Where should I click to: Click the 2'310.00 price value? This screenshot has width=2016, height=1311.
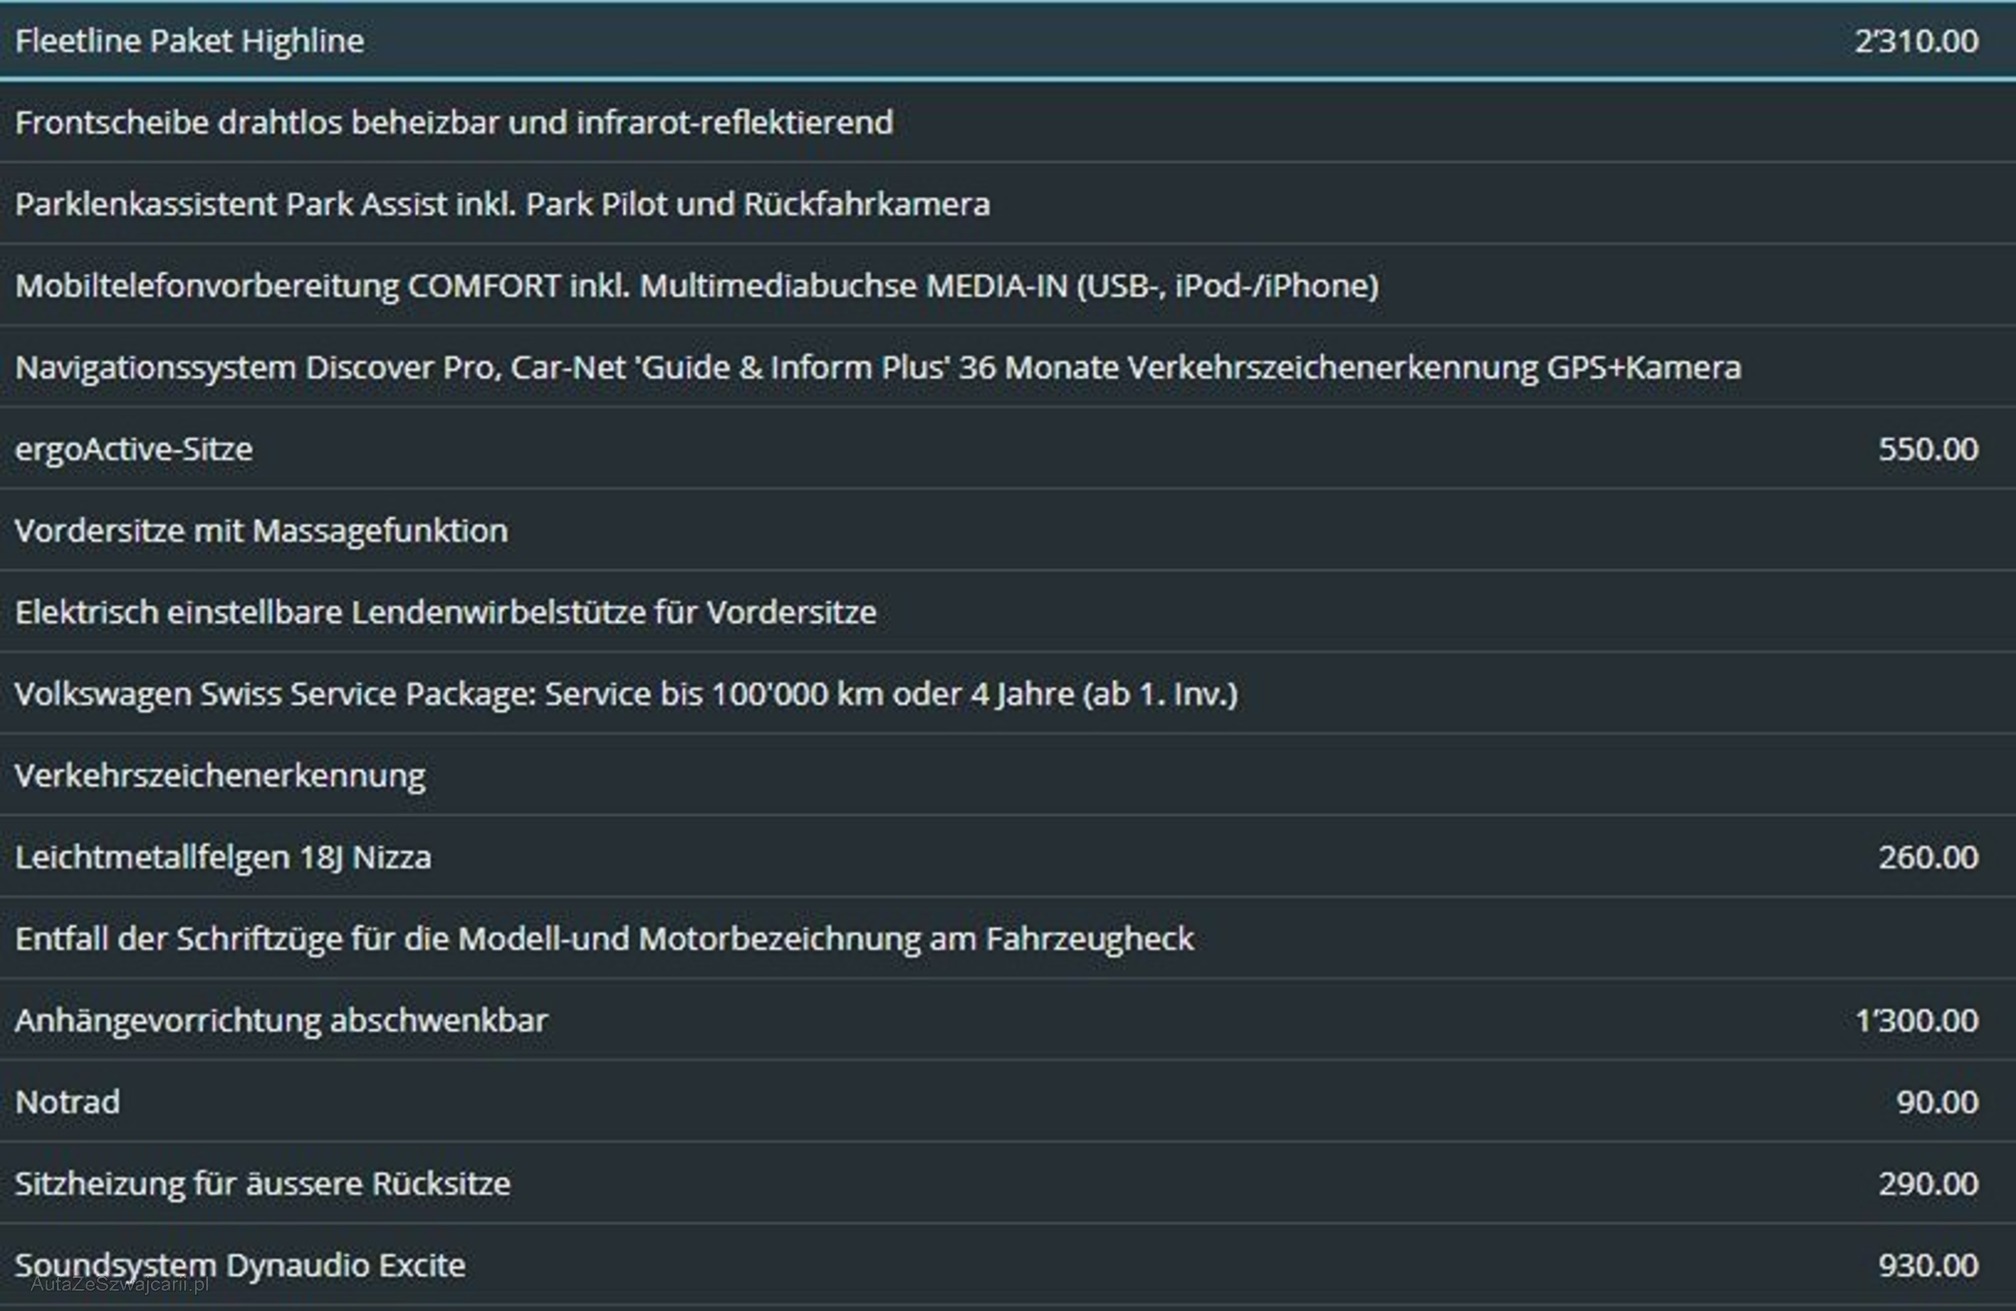tap(1916, 41)
